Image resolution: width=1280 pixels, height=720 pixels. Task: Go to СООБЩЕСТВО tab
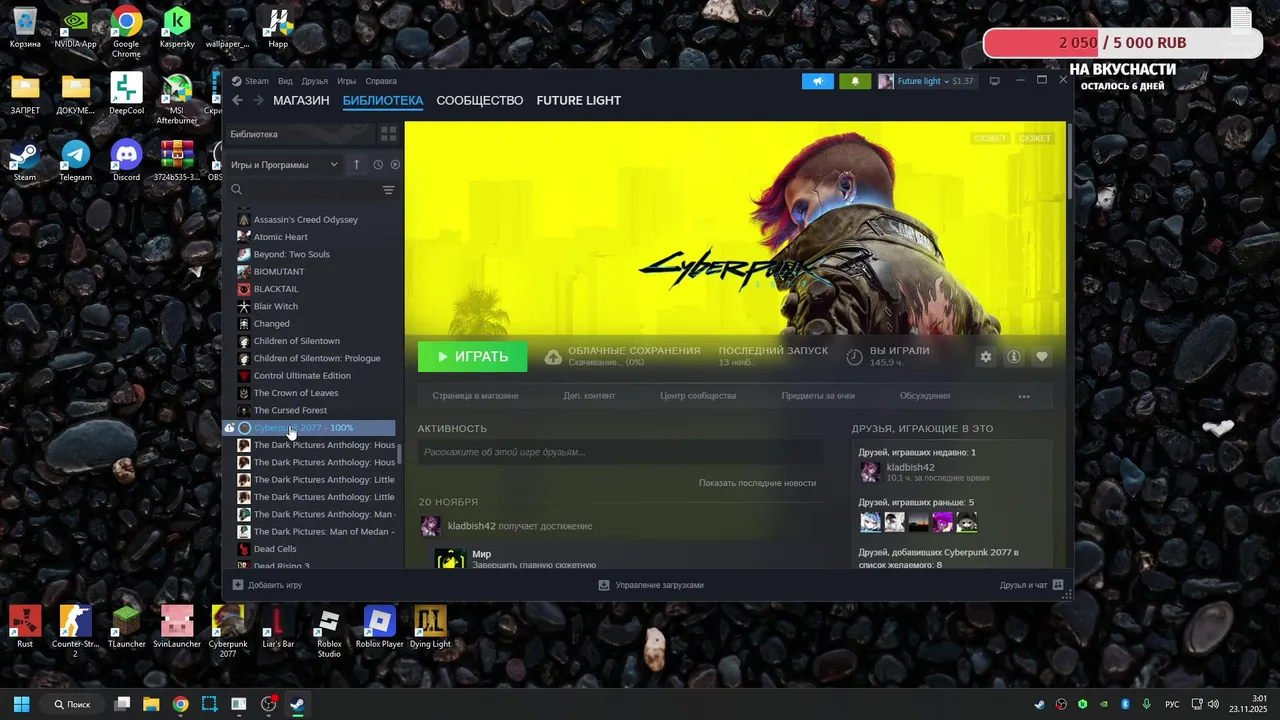[x=480, y=100]
